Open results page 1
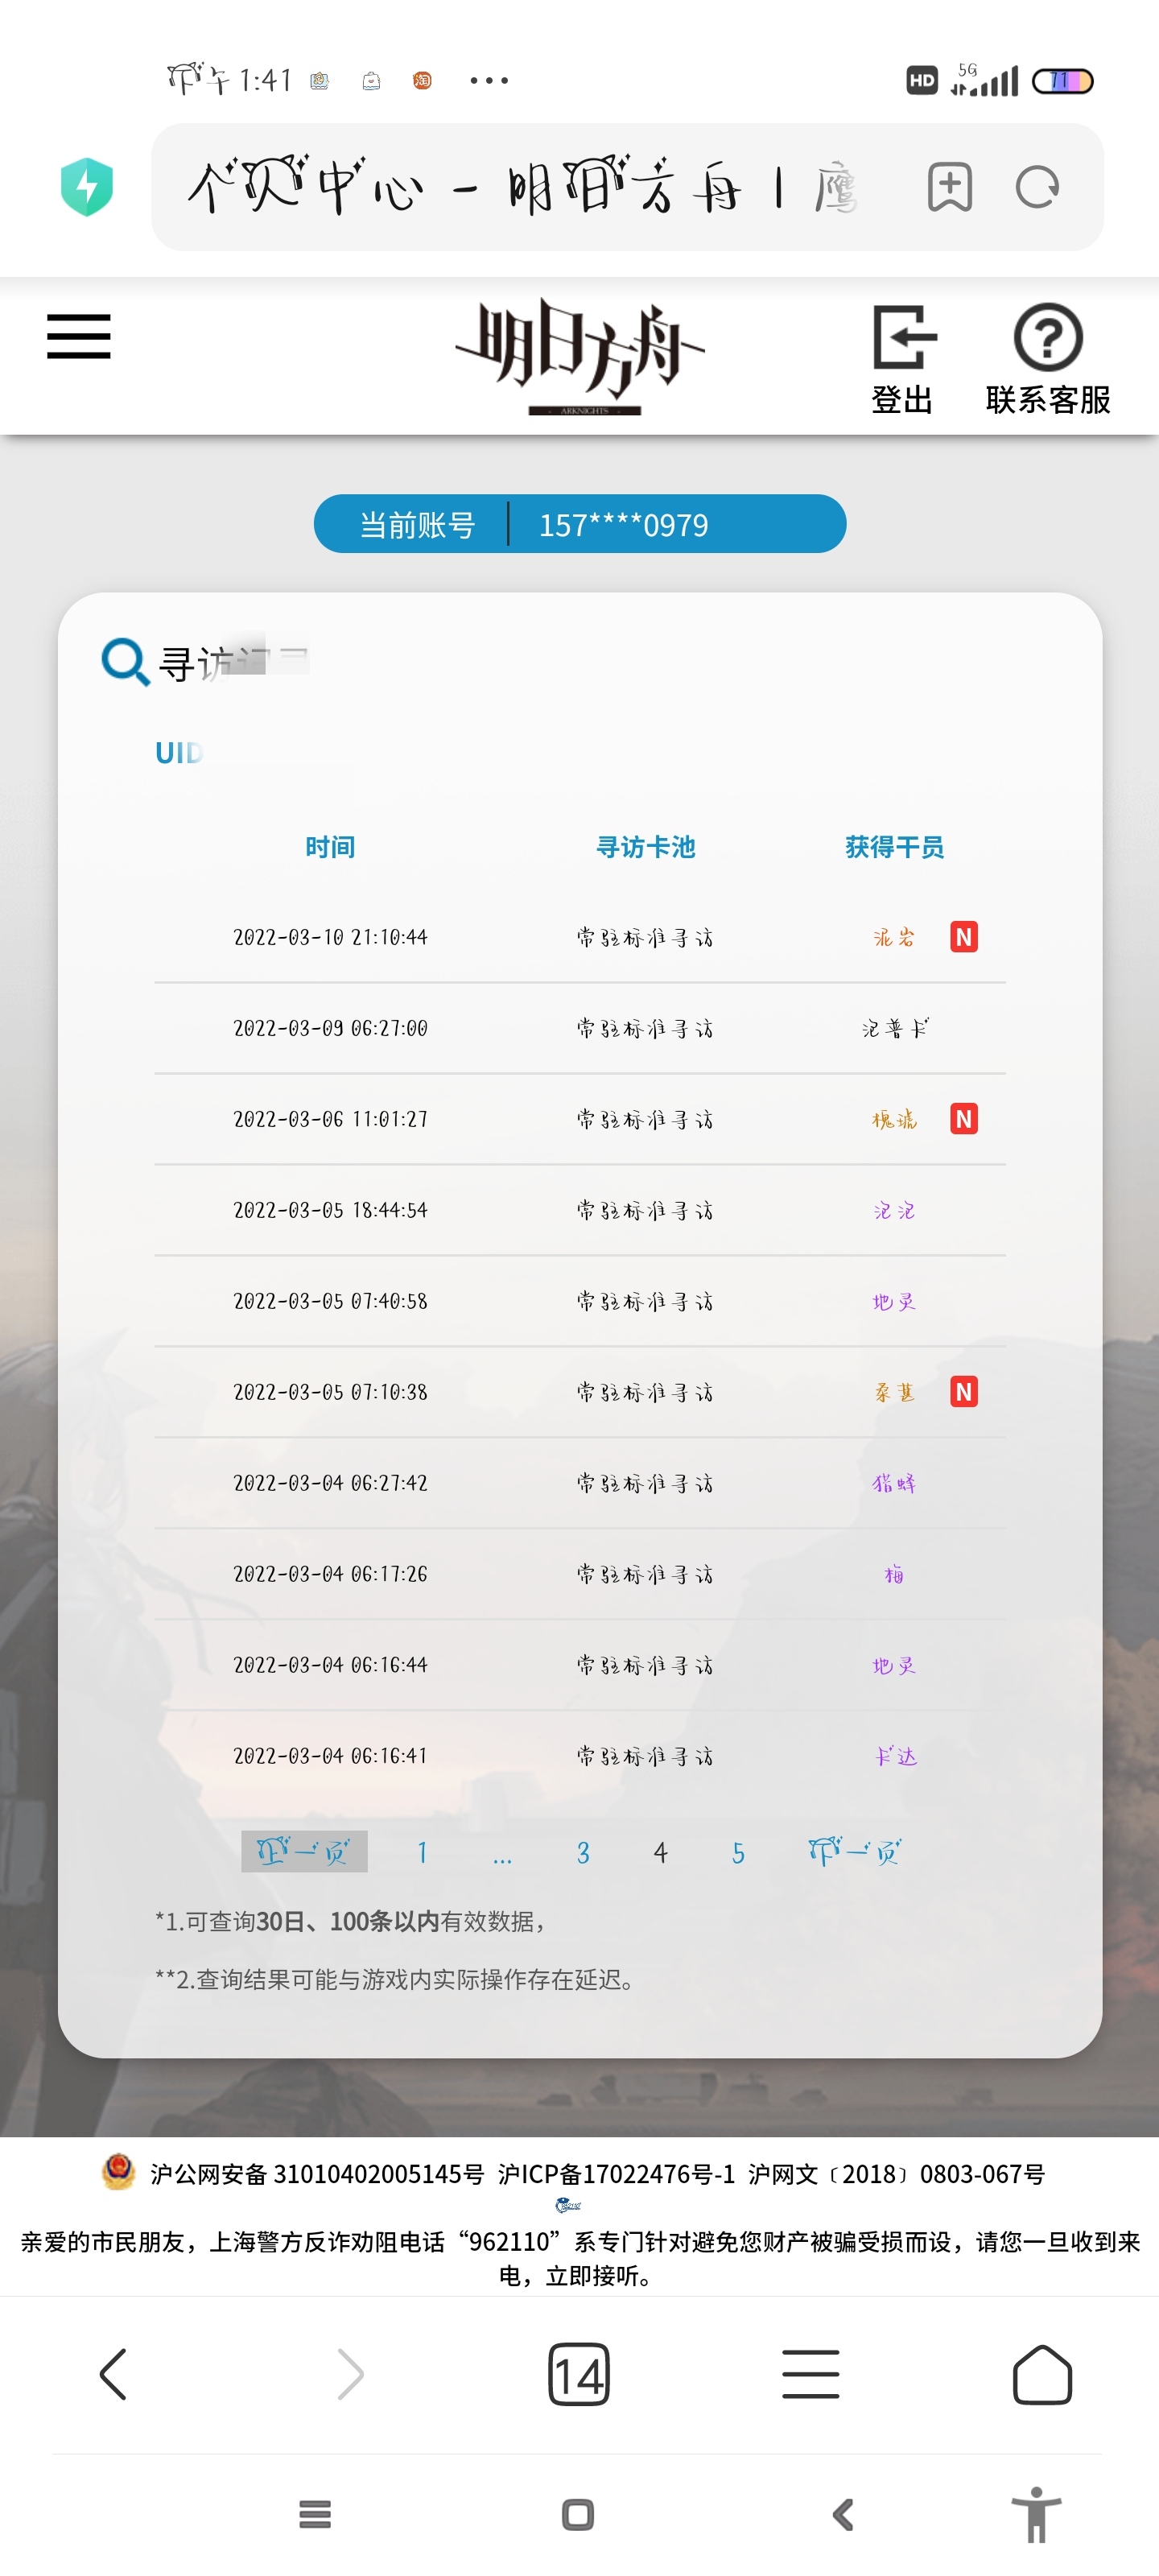This screenshot has height=2576, width=1159. [422, 1853]
